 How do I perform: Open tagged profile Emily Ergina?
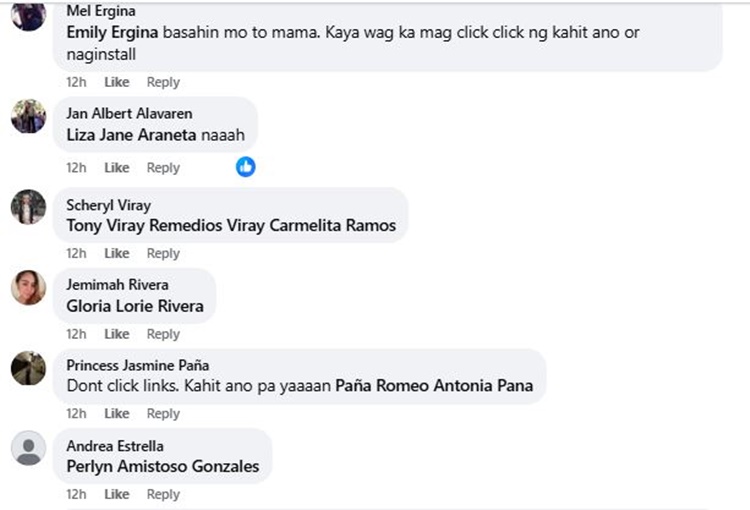pos(112,33)
